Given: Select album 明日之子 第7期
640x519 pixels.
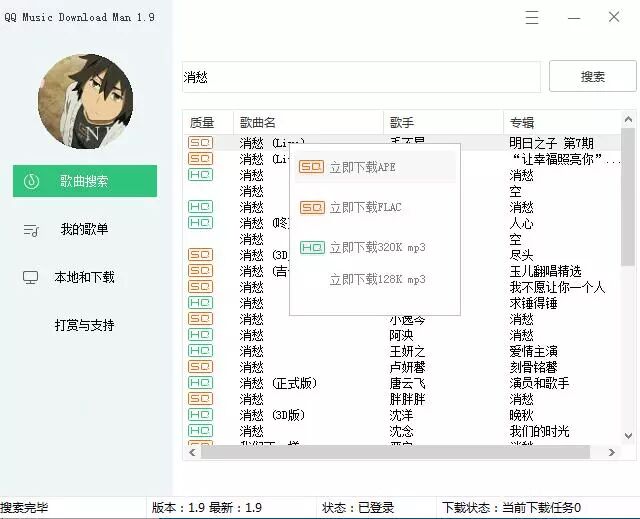Looking at the screenshot, I should (x=551, y=143).
